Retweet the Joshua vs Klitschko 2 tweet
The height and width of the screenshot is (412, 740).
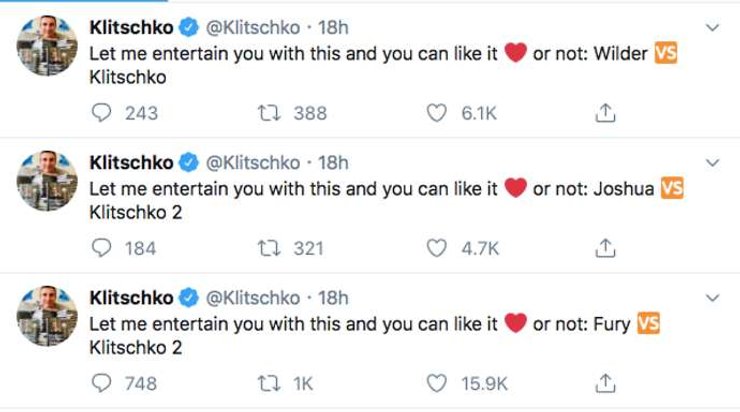pyautogui.click(x=267, y=248)
